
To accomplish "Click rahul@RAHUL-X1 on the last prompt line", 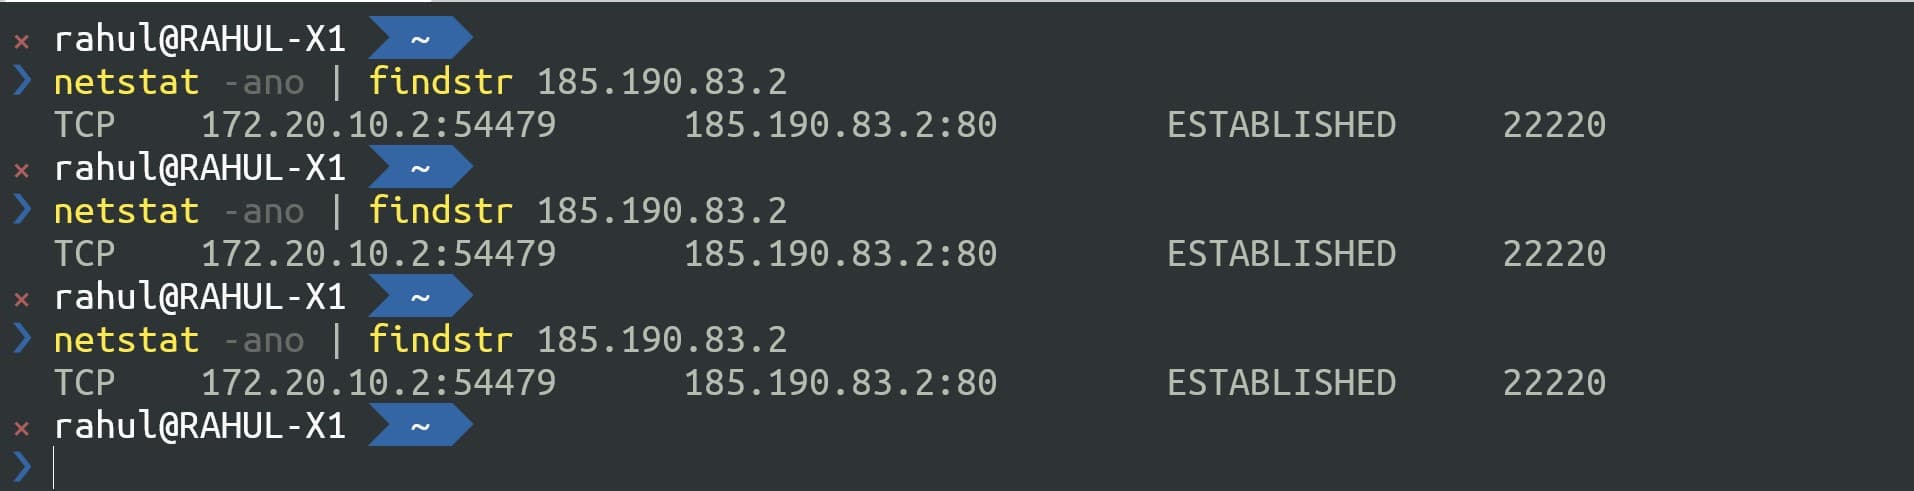I will point(199,426).
